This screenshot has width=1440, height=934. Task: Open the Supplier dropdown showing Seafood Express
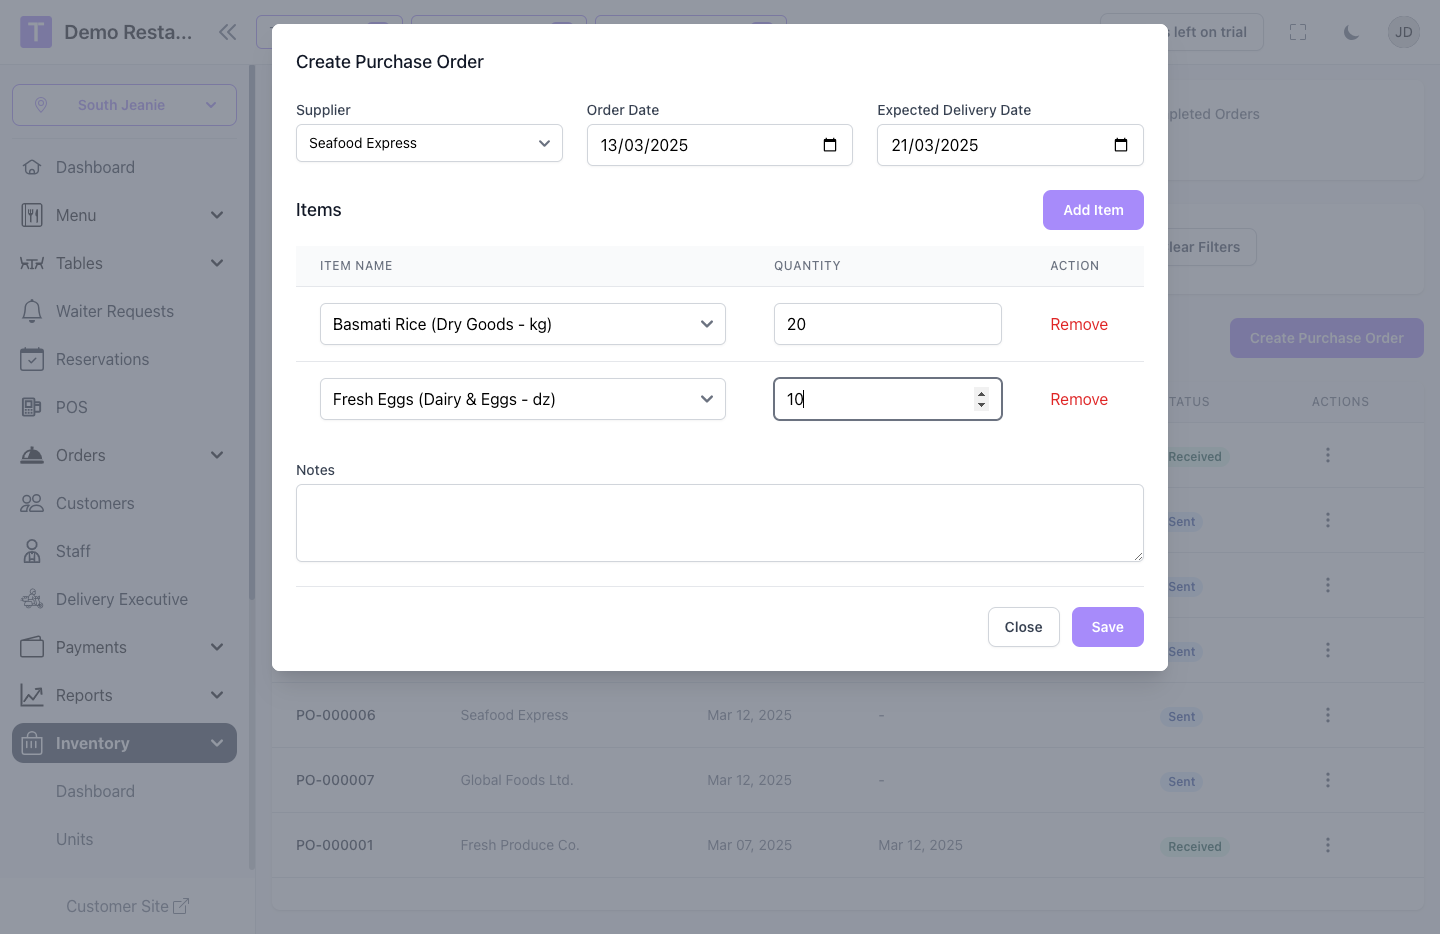pyautogui.click(x=429, y=143)
